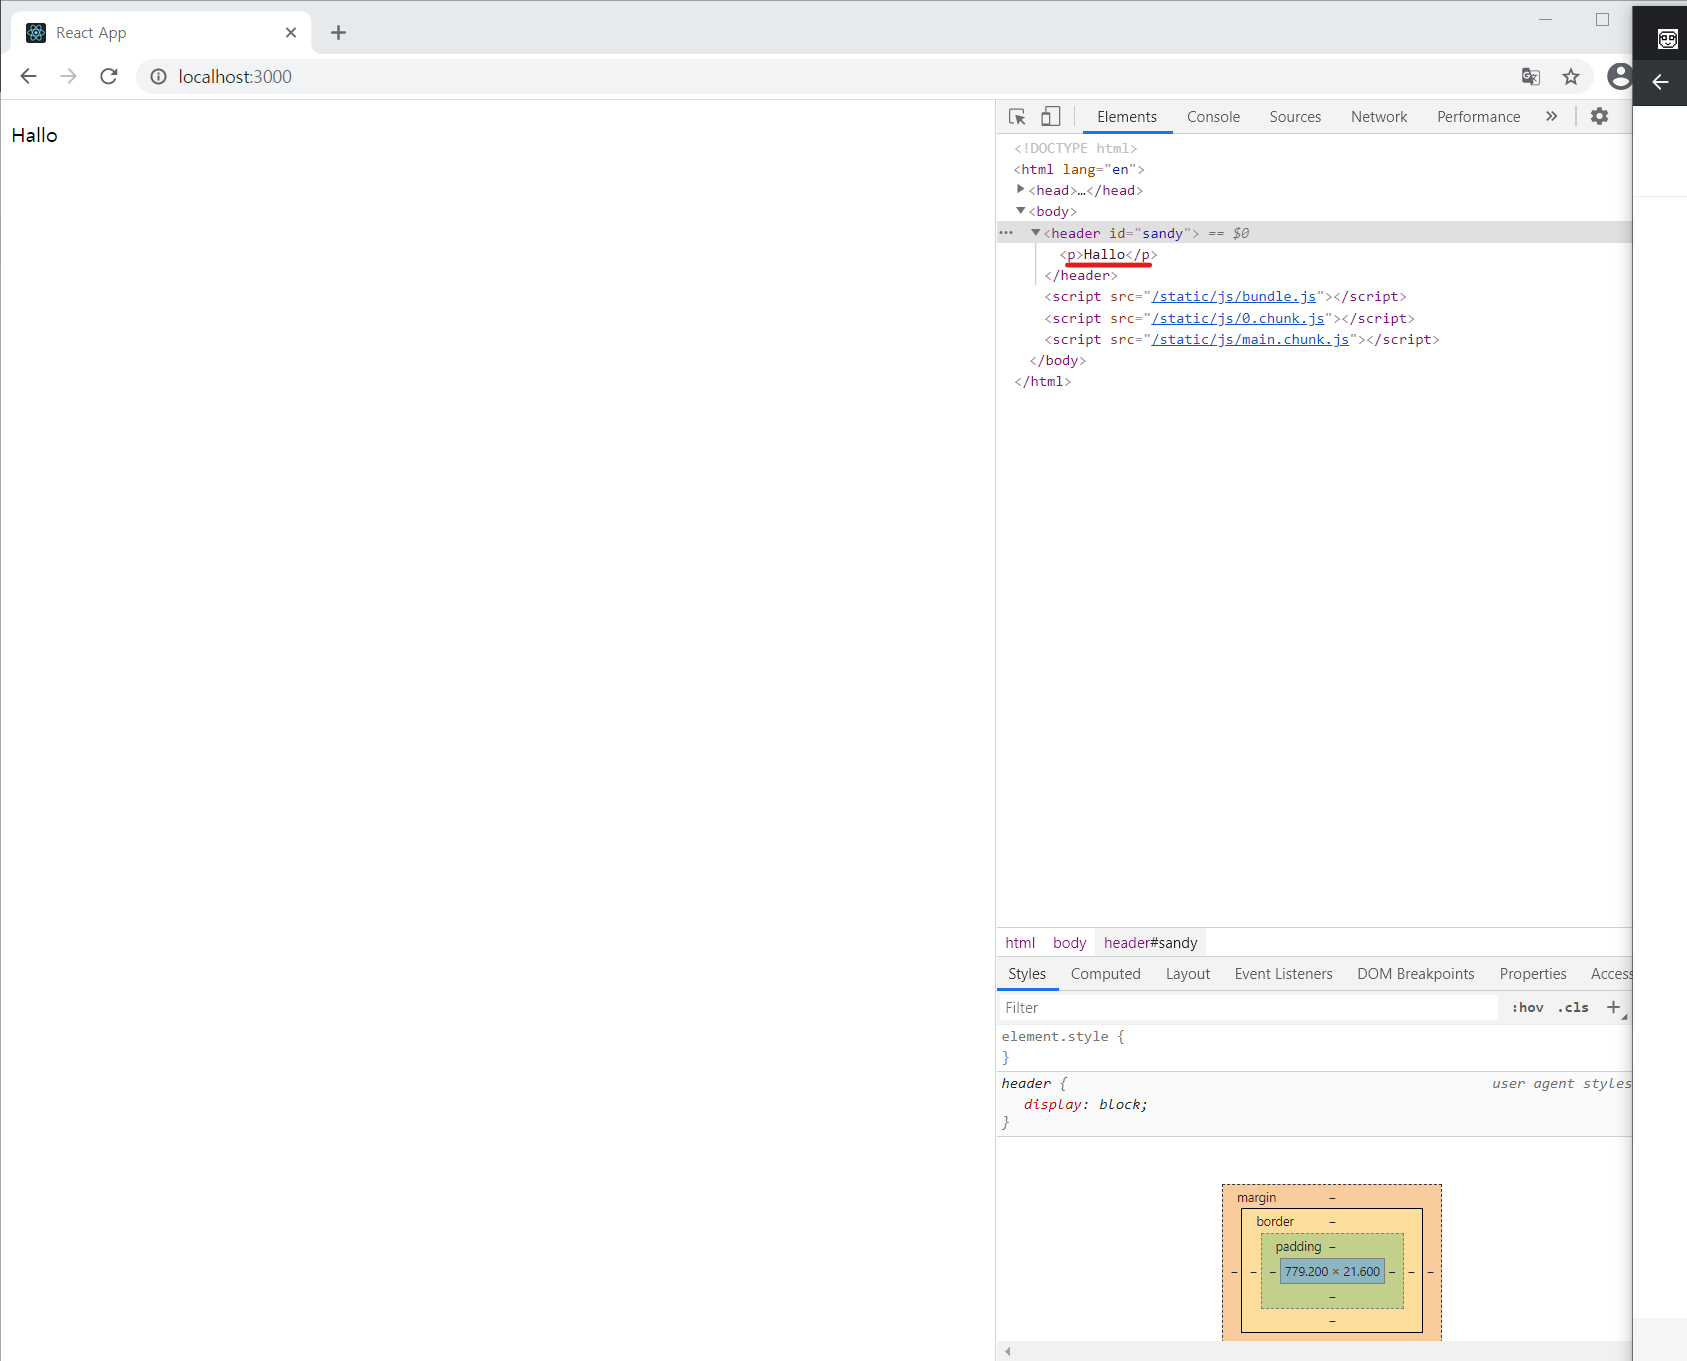Open DevTools settings gear
The image size is (1687, 1361).
1599,116
